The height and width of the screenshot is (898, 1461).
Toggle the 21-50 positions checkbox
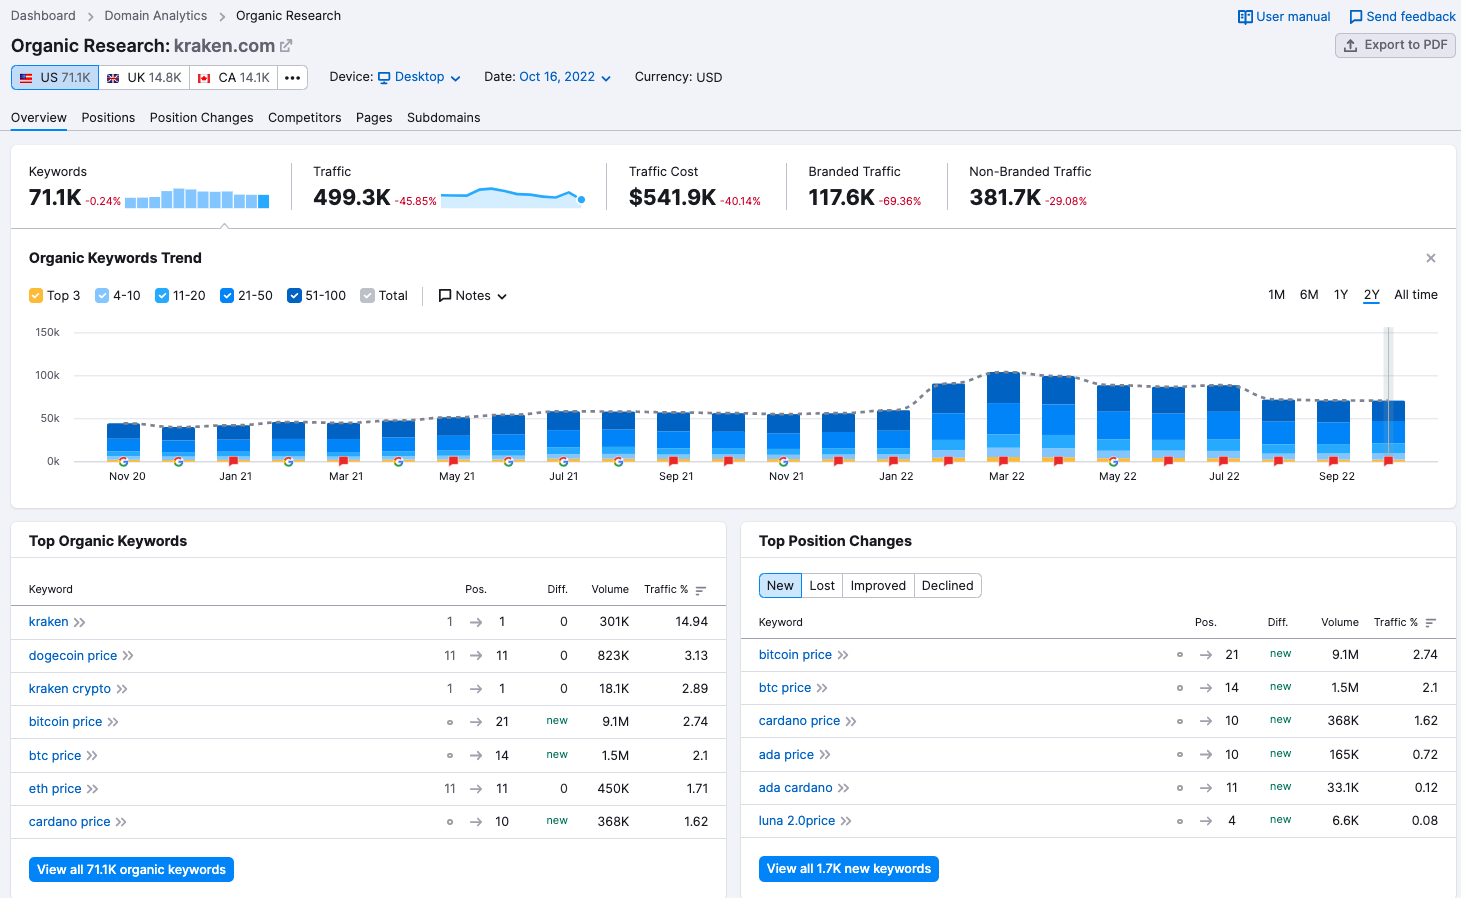tap(227, 296)
